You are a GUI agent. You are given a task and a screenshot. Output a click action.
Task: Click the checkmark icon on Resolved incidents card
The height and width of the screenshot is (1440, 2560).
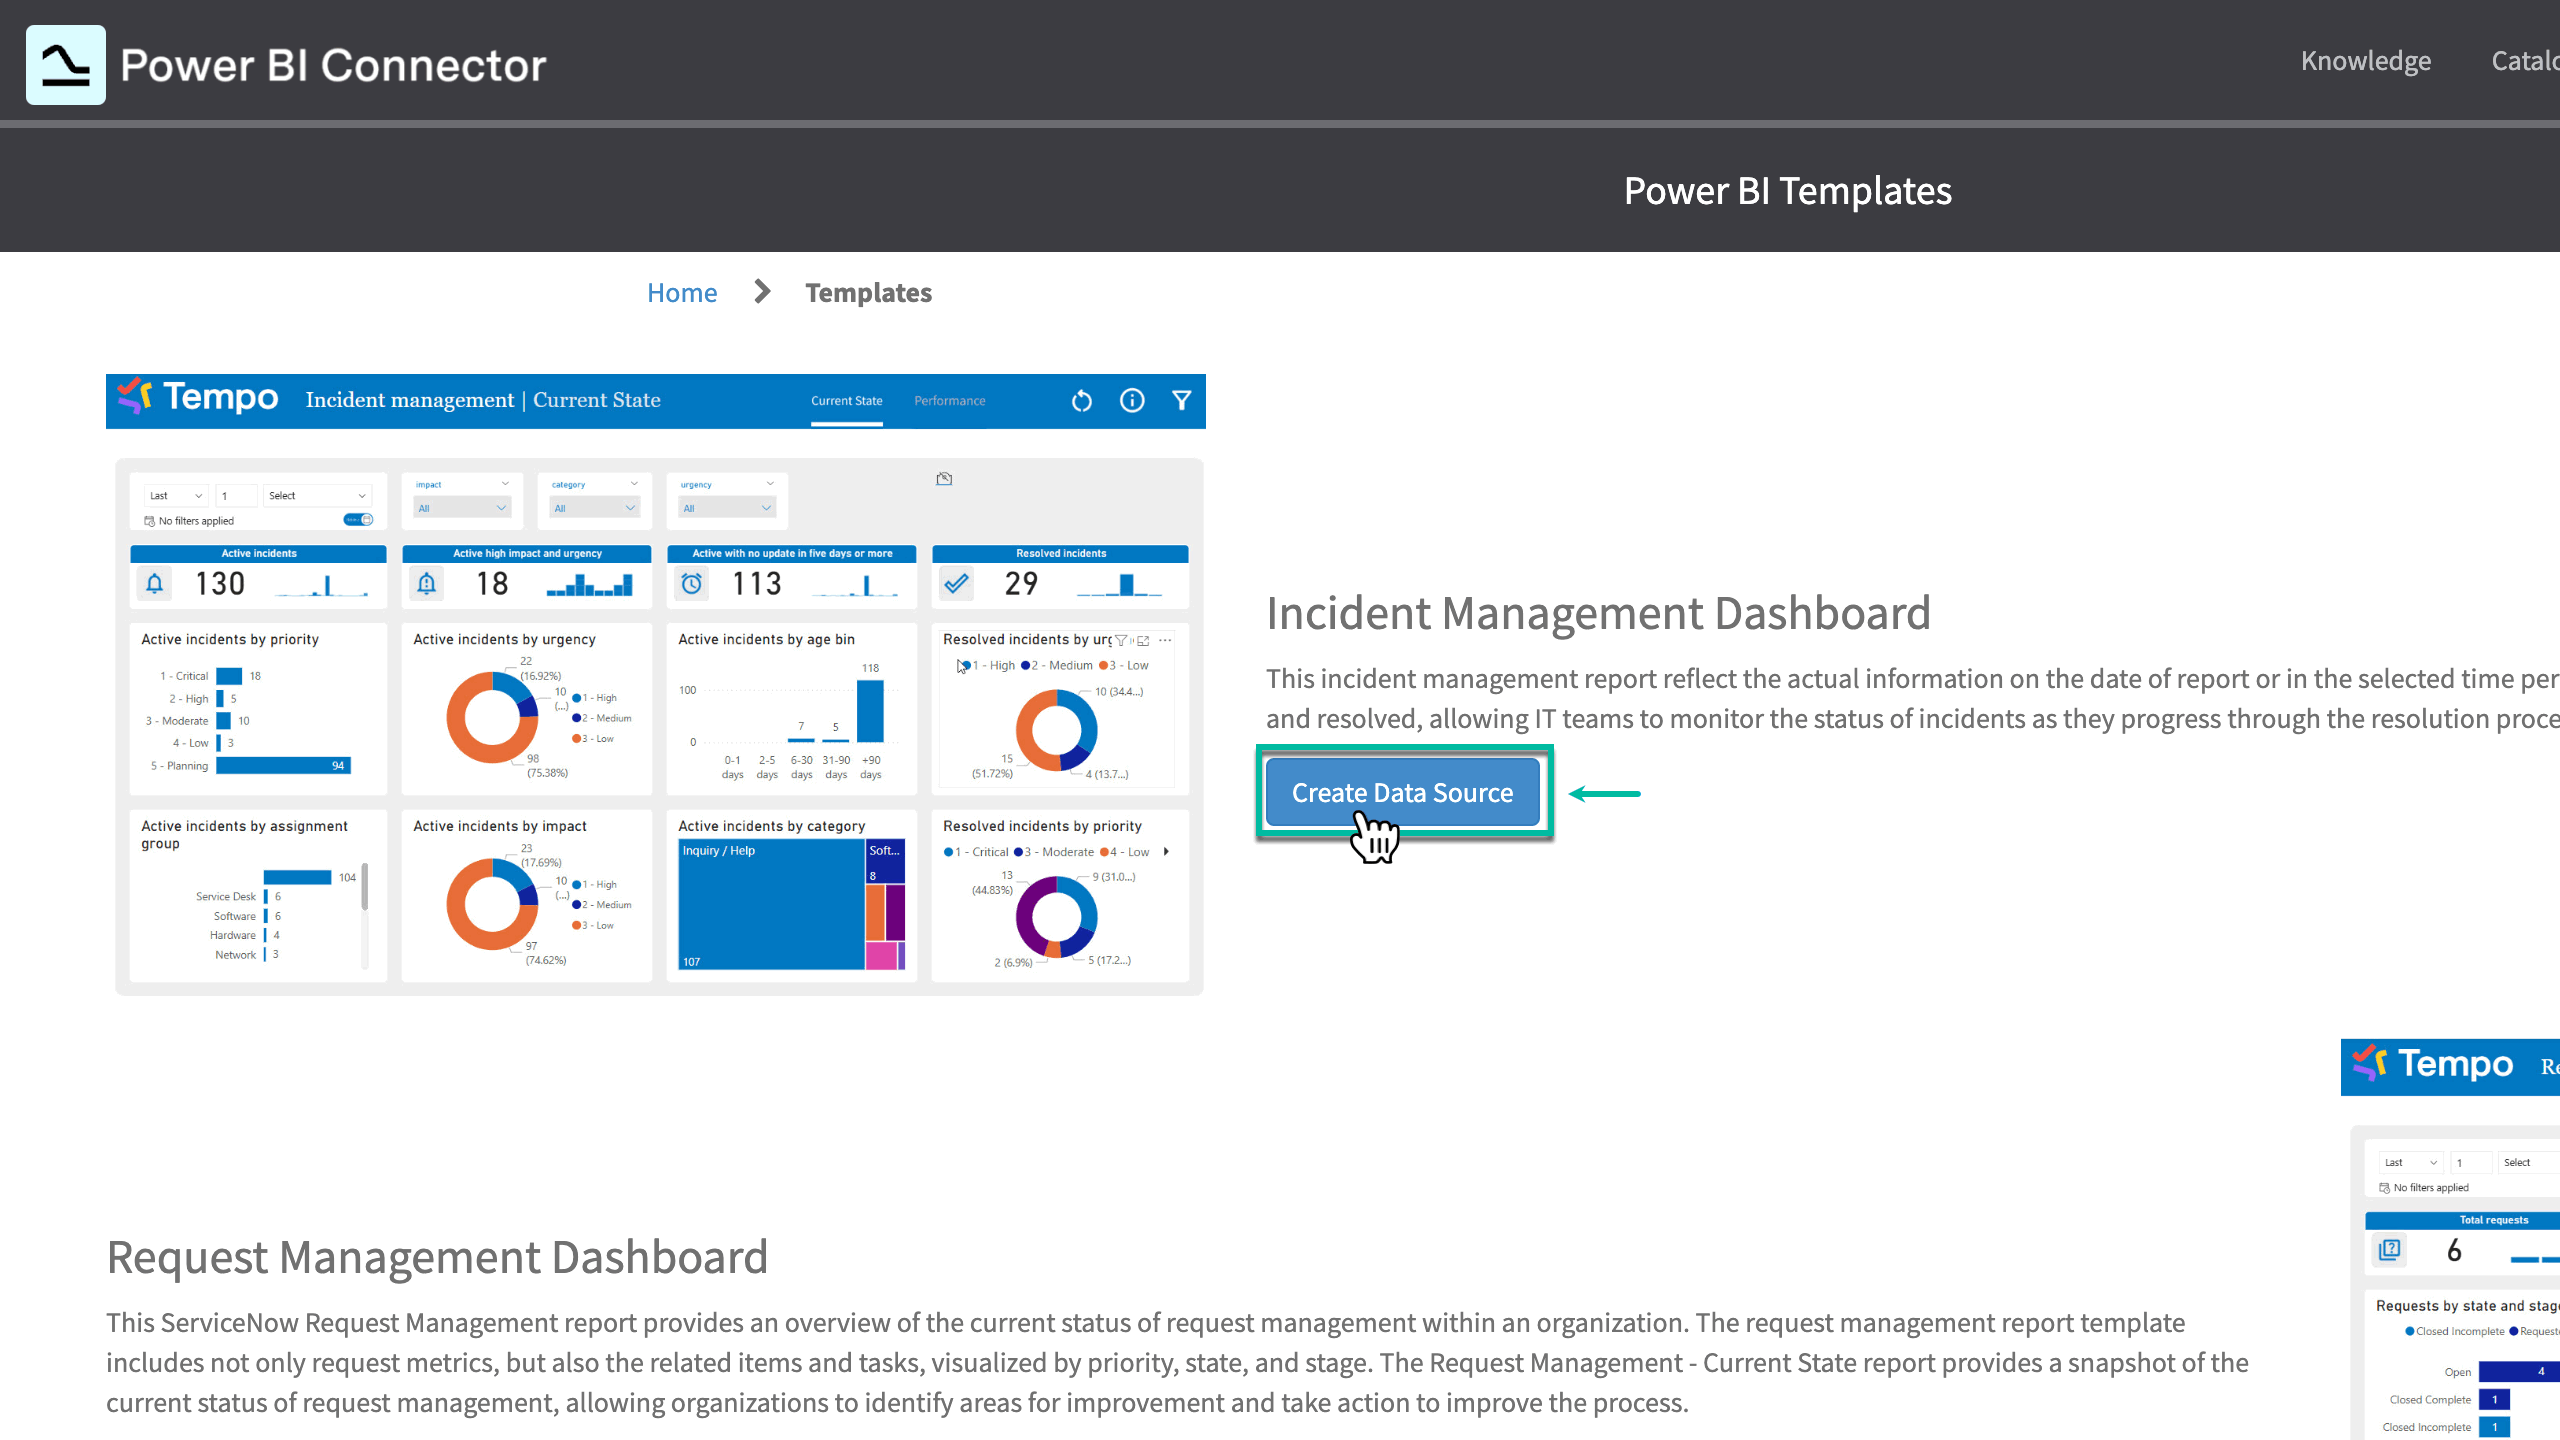[x=956, y=584]
